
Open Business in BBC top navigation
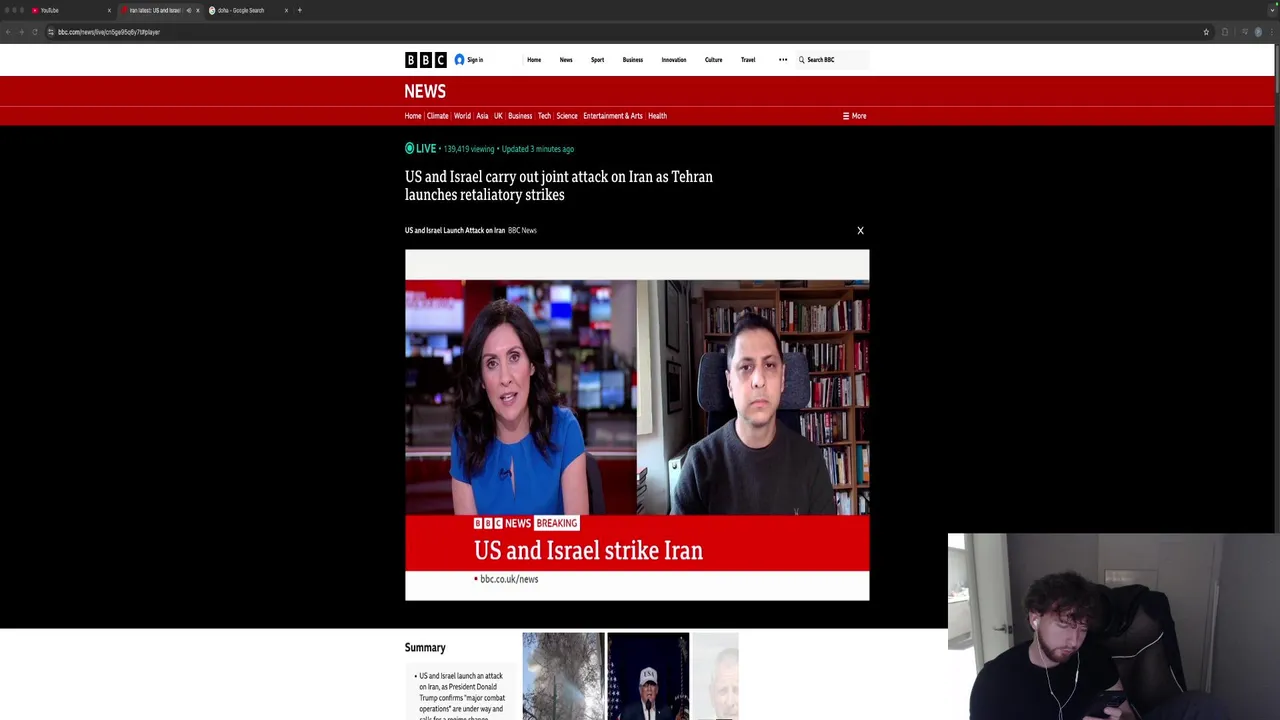point(633,60)
